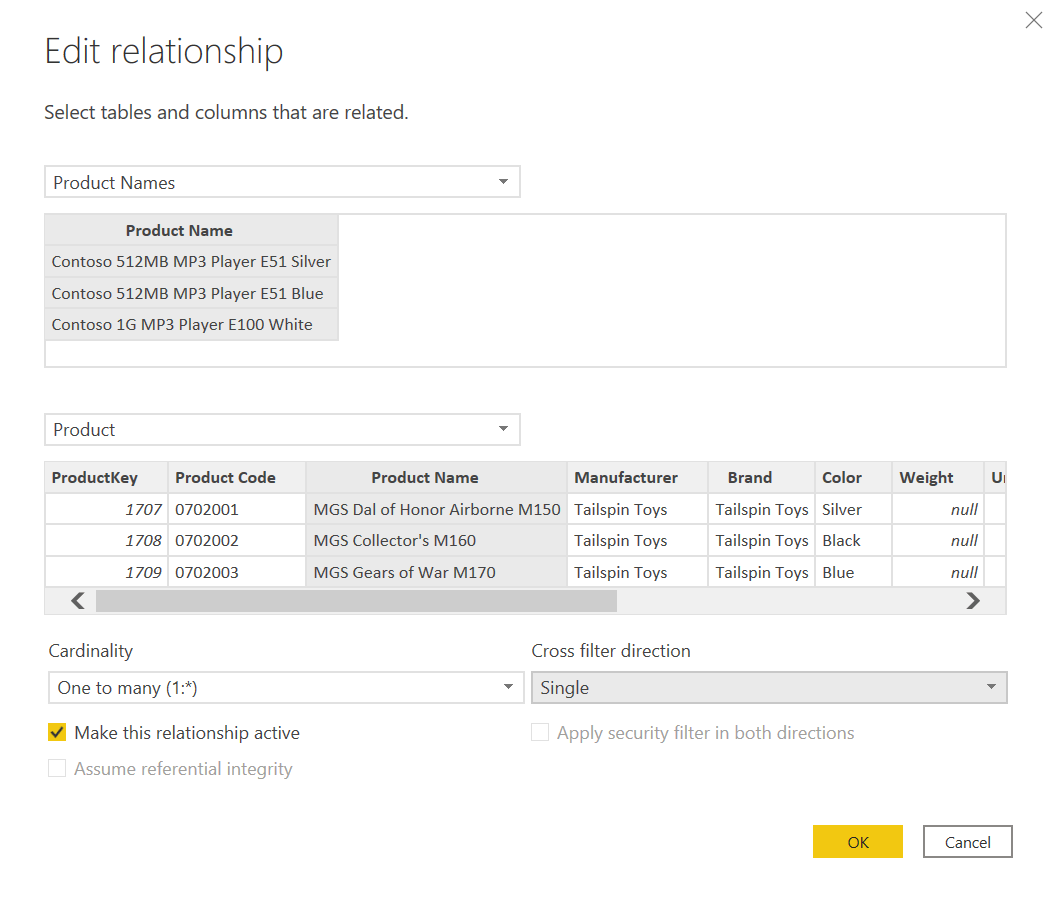
Task: Toggle Apply security filter in both directions
Action: (540, 733)
